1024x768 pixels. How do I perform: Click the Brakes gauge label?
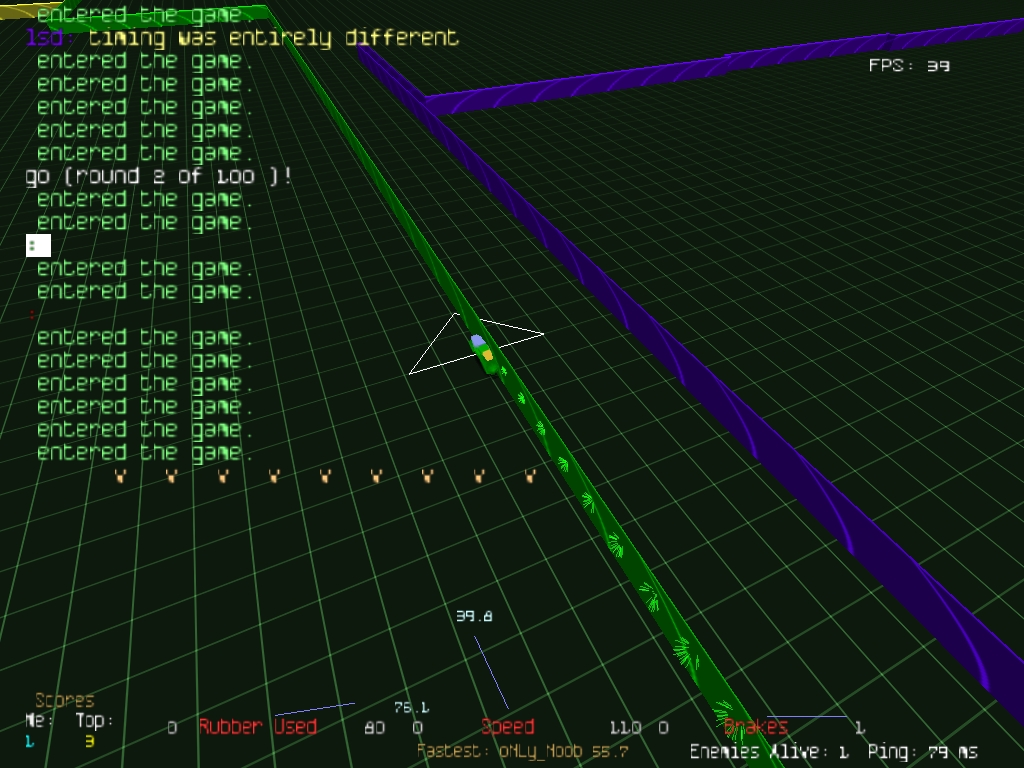tap(755, 727)
